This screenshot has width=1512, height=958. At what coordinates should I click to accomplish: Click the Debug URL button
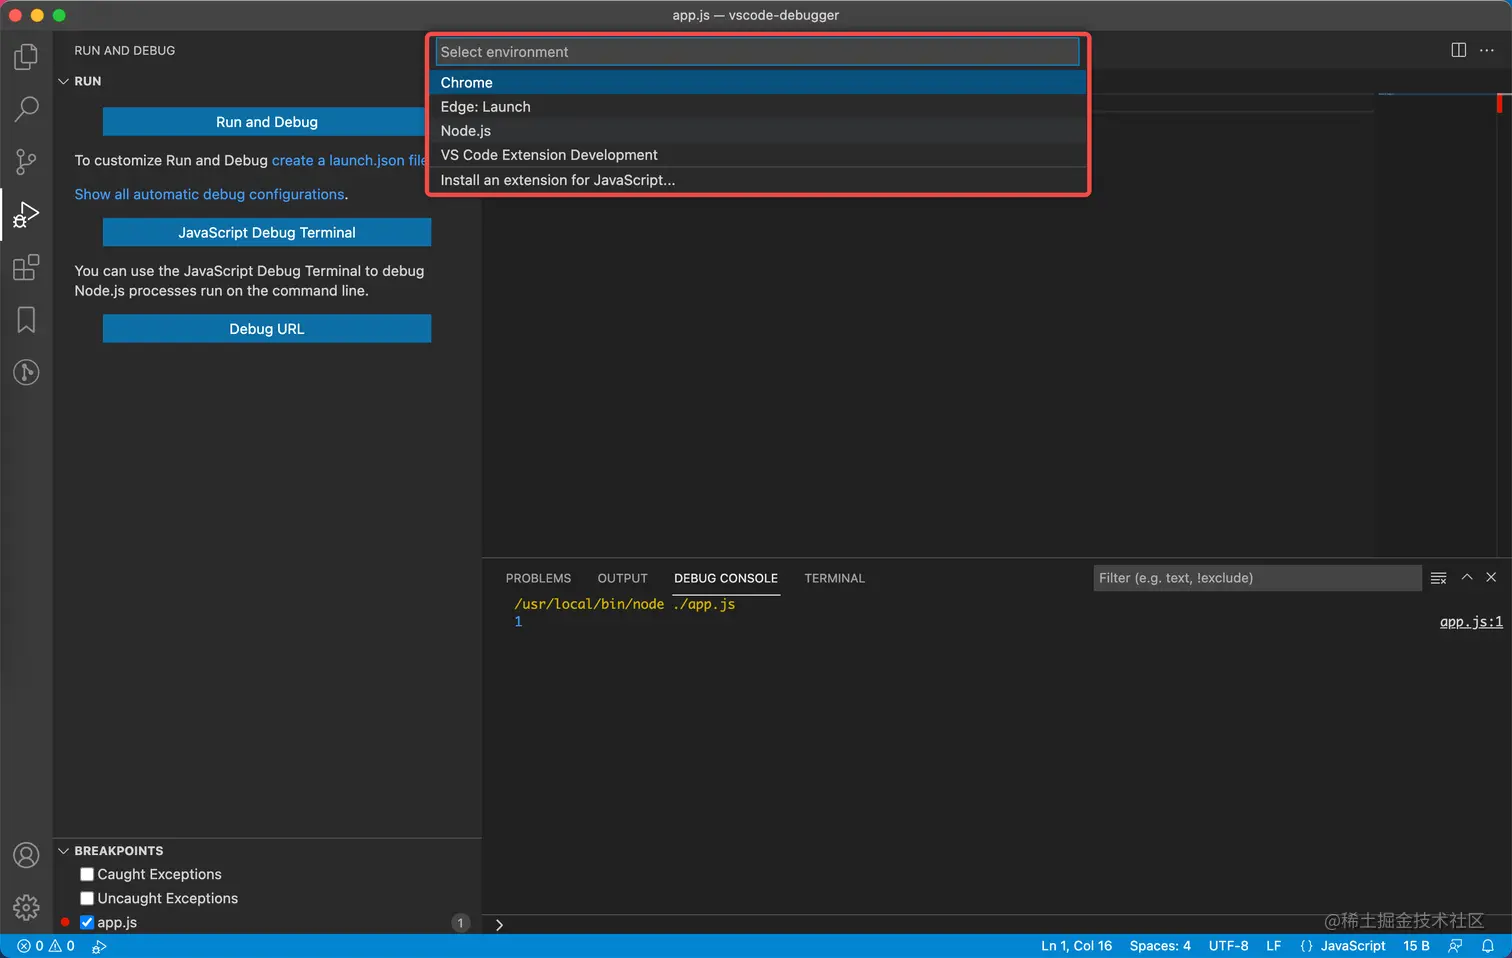pos(266,328)
